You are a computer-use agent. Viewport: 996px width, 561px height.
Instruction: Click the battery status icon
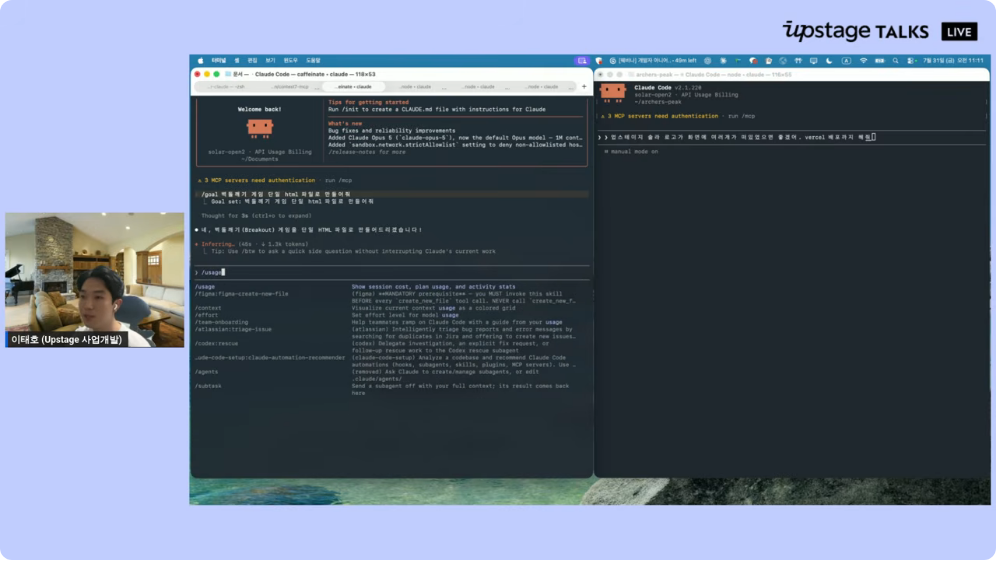880,61
